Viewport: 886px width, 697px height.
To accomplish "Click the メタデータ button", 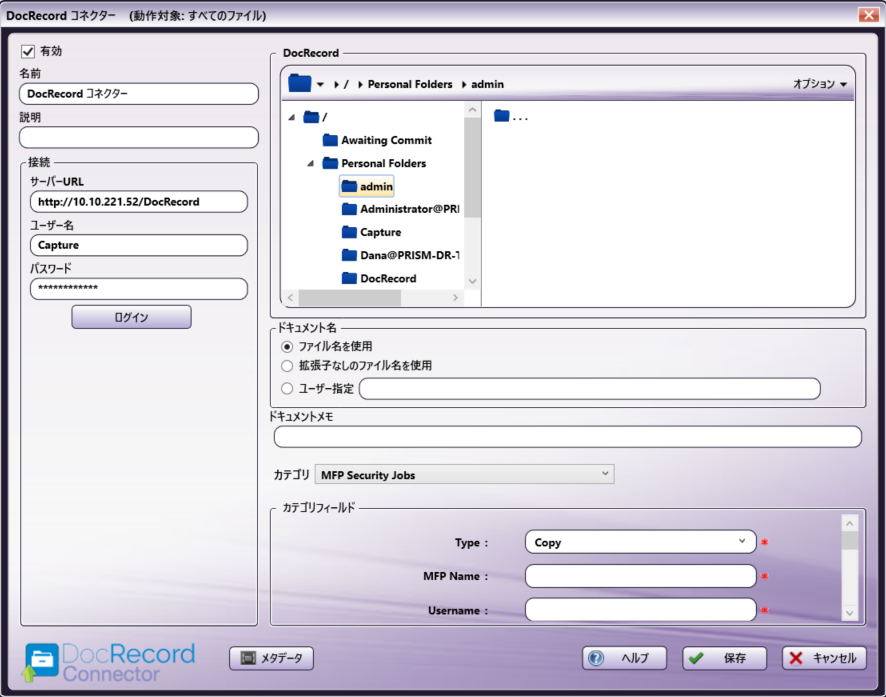I will coord(271,658).
